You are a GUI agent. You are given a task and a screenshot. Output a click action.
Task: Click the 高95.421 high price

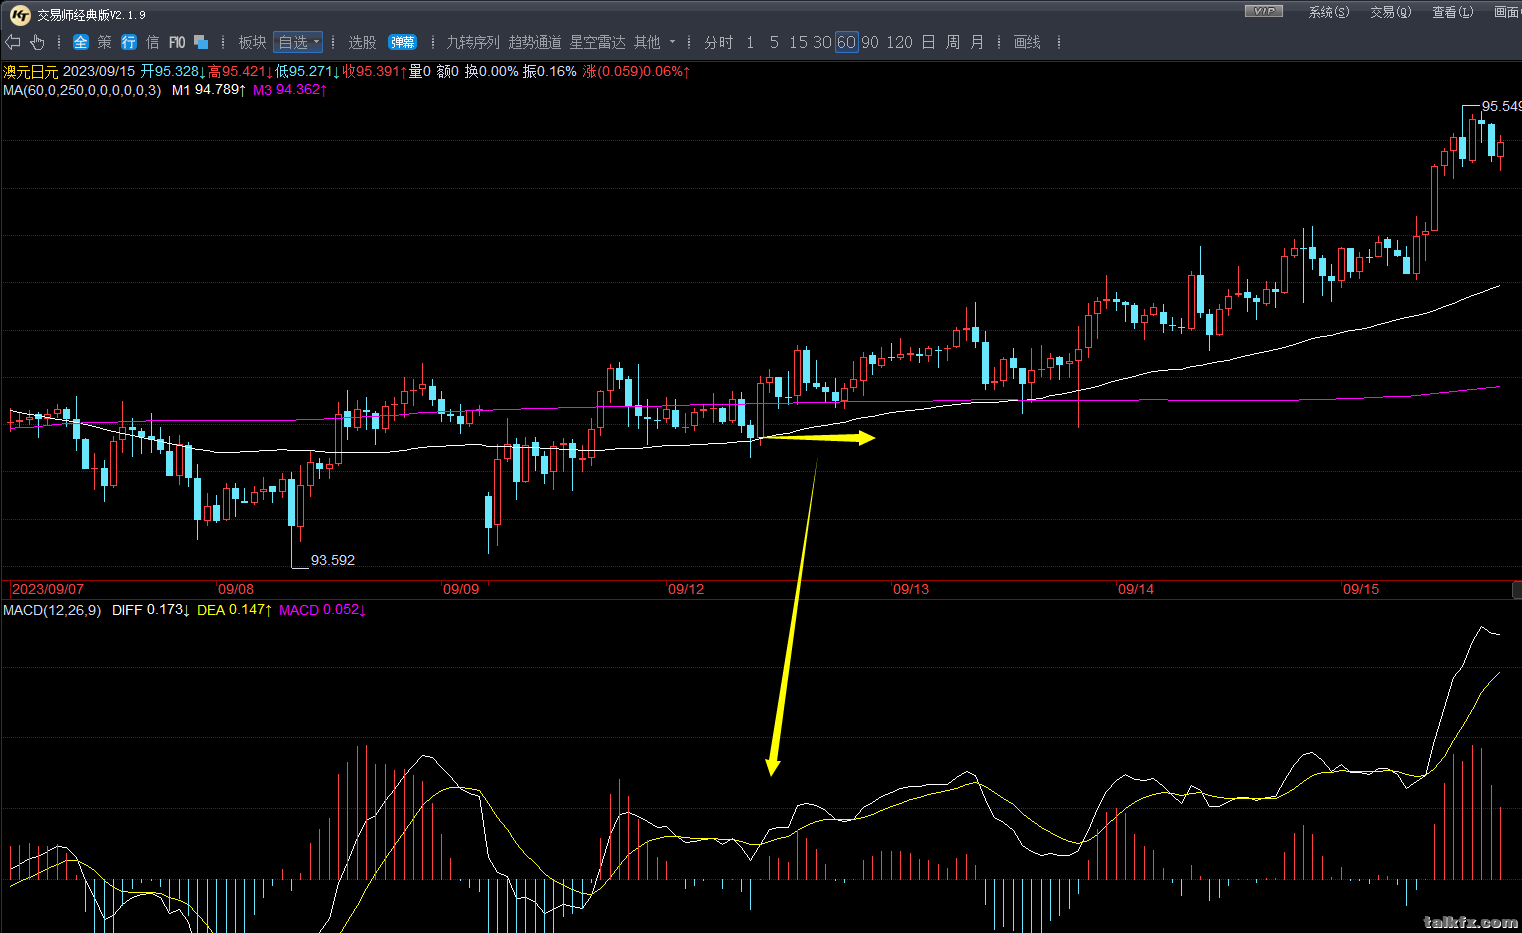click(x=240, y=72)
